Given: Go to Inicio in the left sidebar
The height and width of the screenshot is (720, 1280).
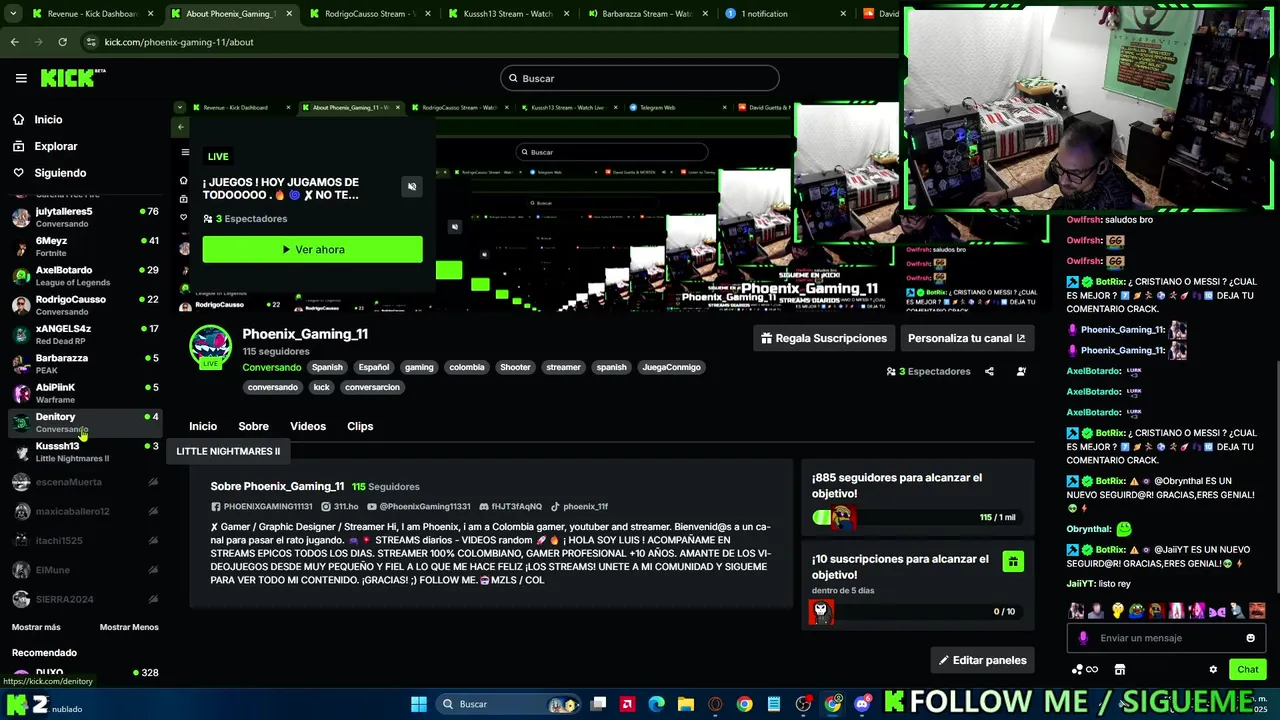Looking at the screenshot, I should coord(48,119).
